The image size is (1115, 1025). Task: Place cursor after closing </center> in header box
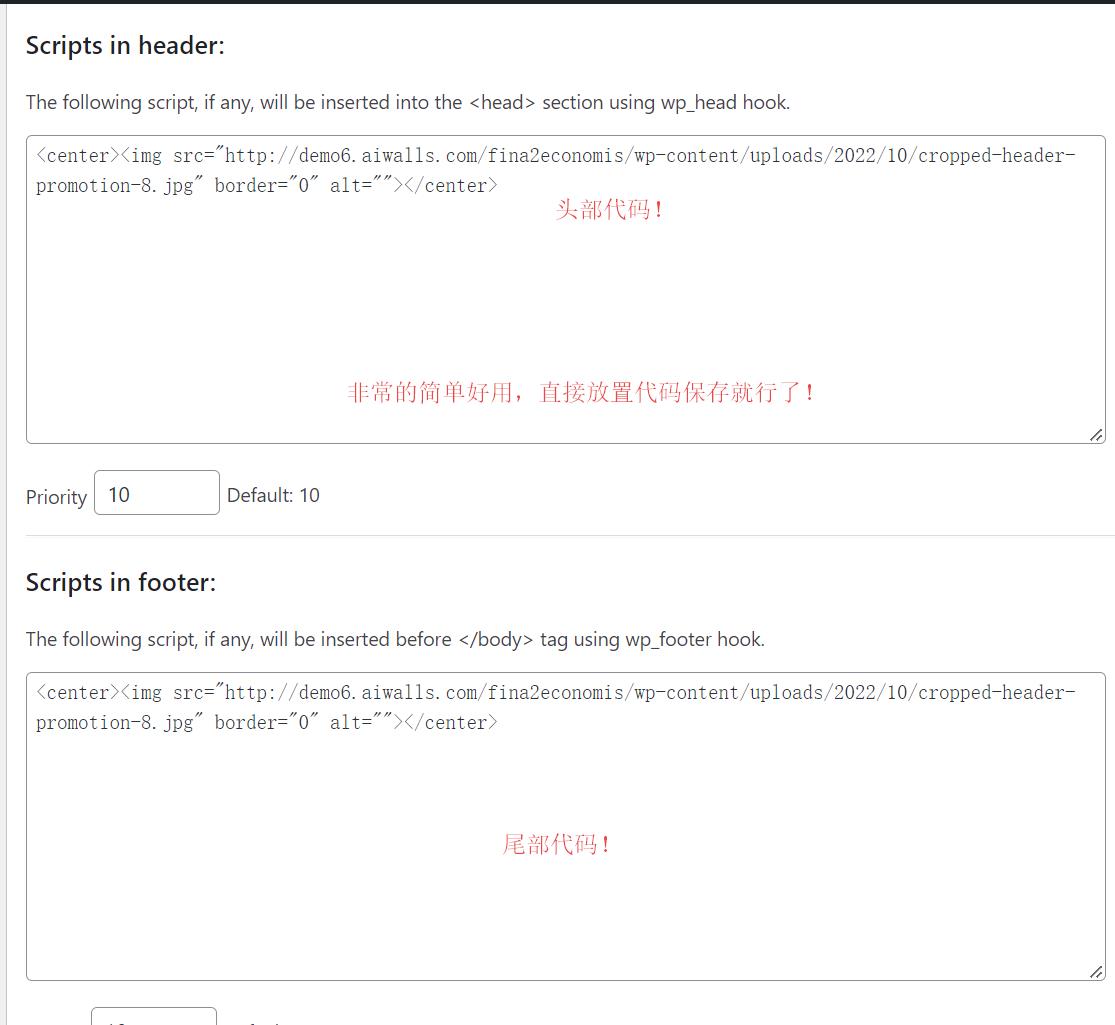498,186
